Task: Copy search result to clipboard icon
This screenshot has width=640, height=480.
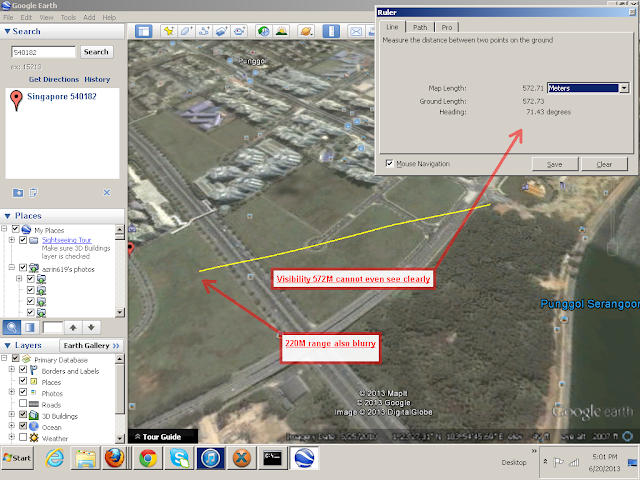Action: point(33,193)
